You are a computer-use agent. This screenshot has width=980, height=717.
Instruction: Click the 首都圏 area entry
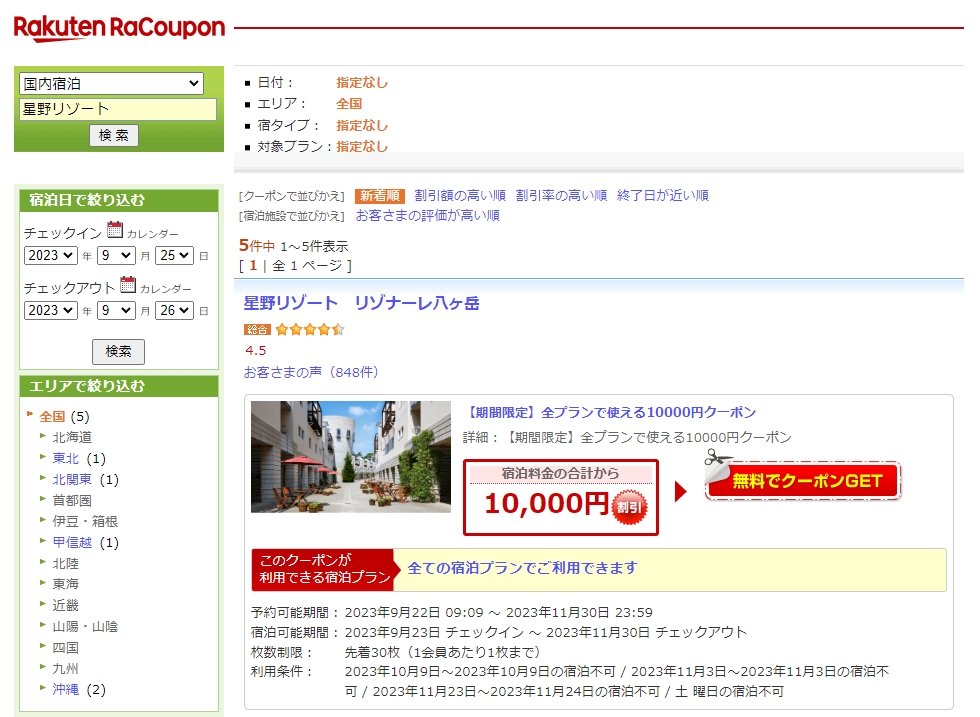click(x=72, y=500)
